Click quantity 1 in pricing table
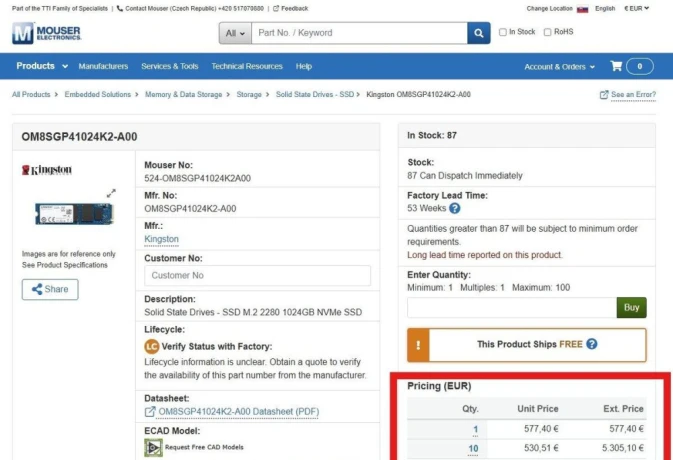 click(475, 429)
